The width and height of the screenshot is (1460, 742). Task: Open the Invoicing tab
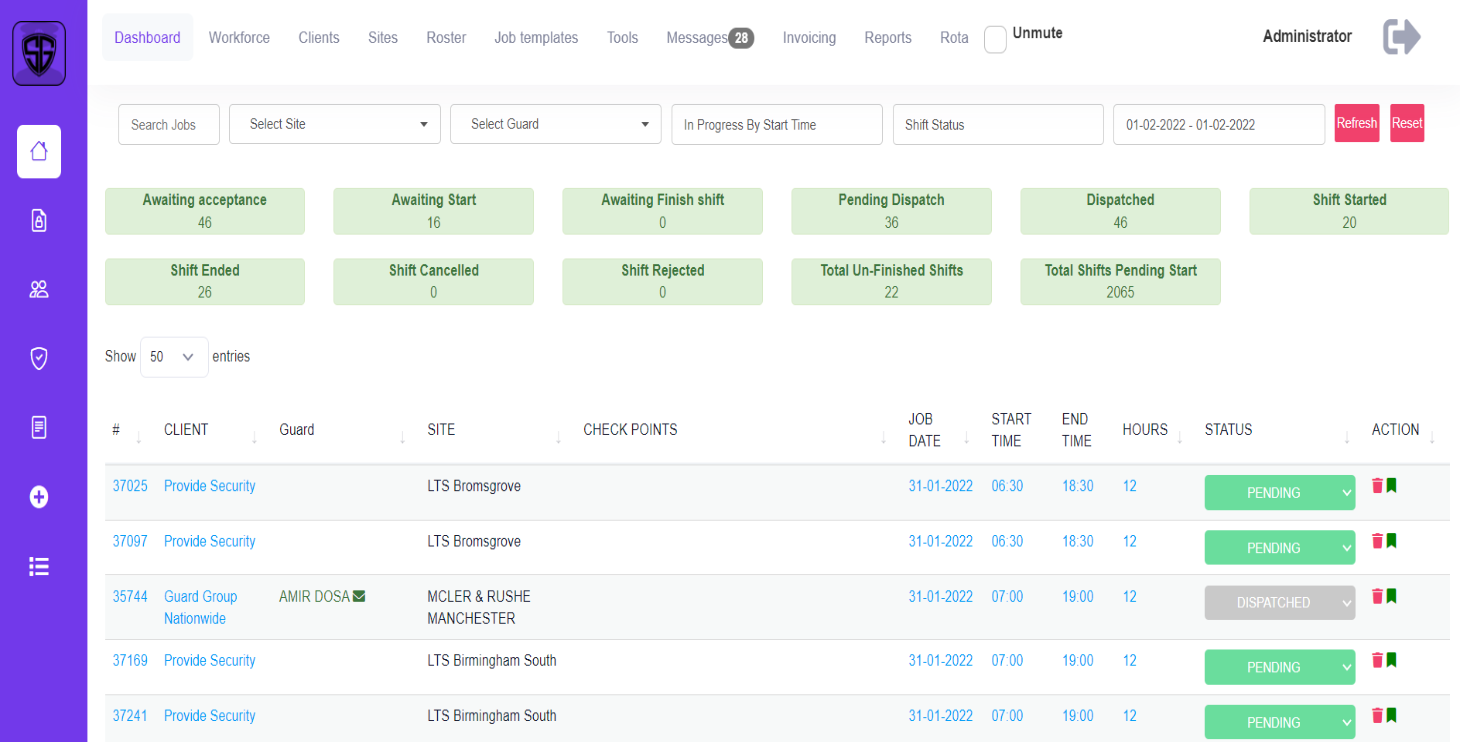809,37
